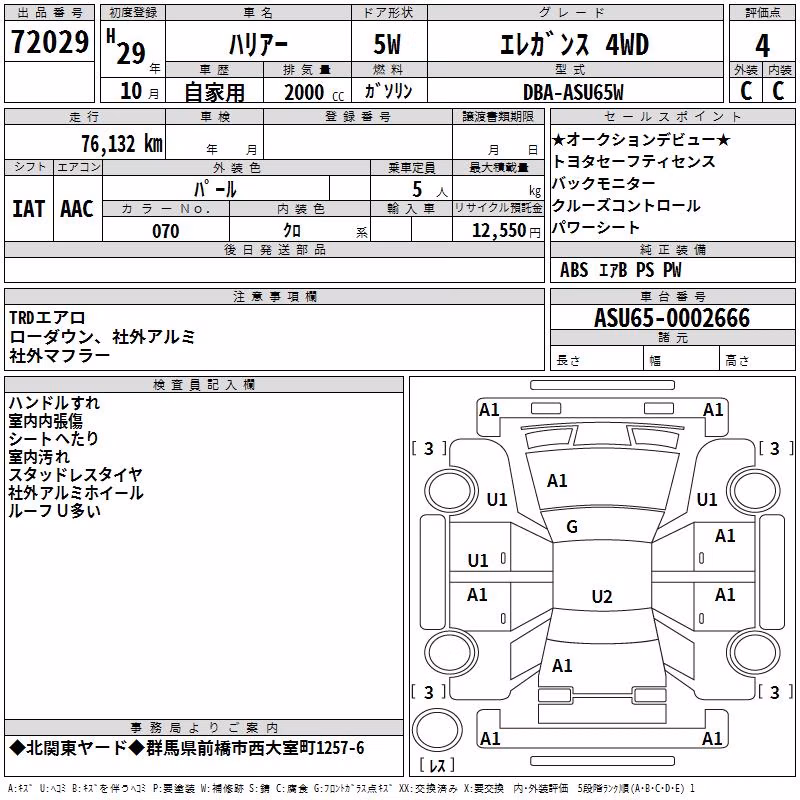Click the shift type IAT
Screen dimensions: 800x800
click(28, 209)
